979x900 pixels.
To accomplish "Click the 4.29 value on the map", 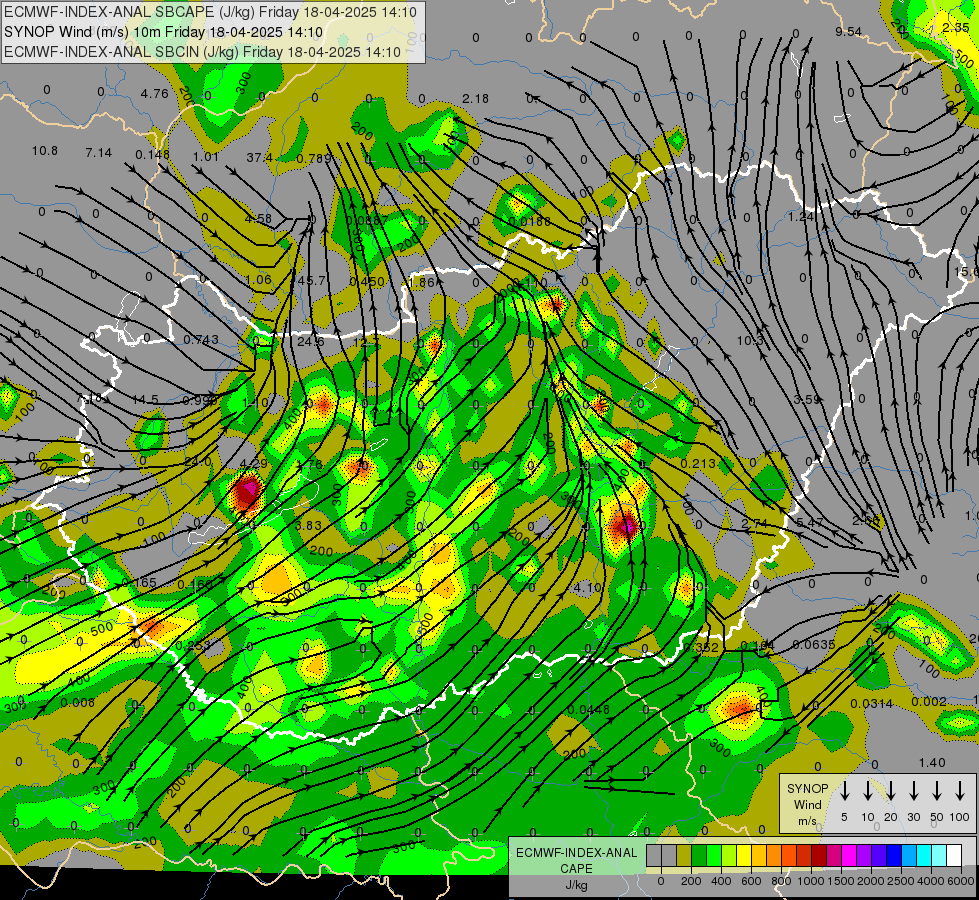I will pos(253,463).
